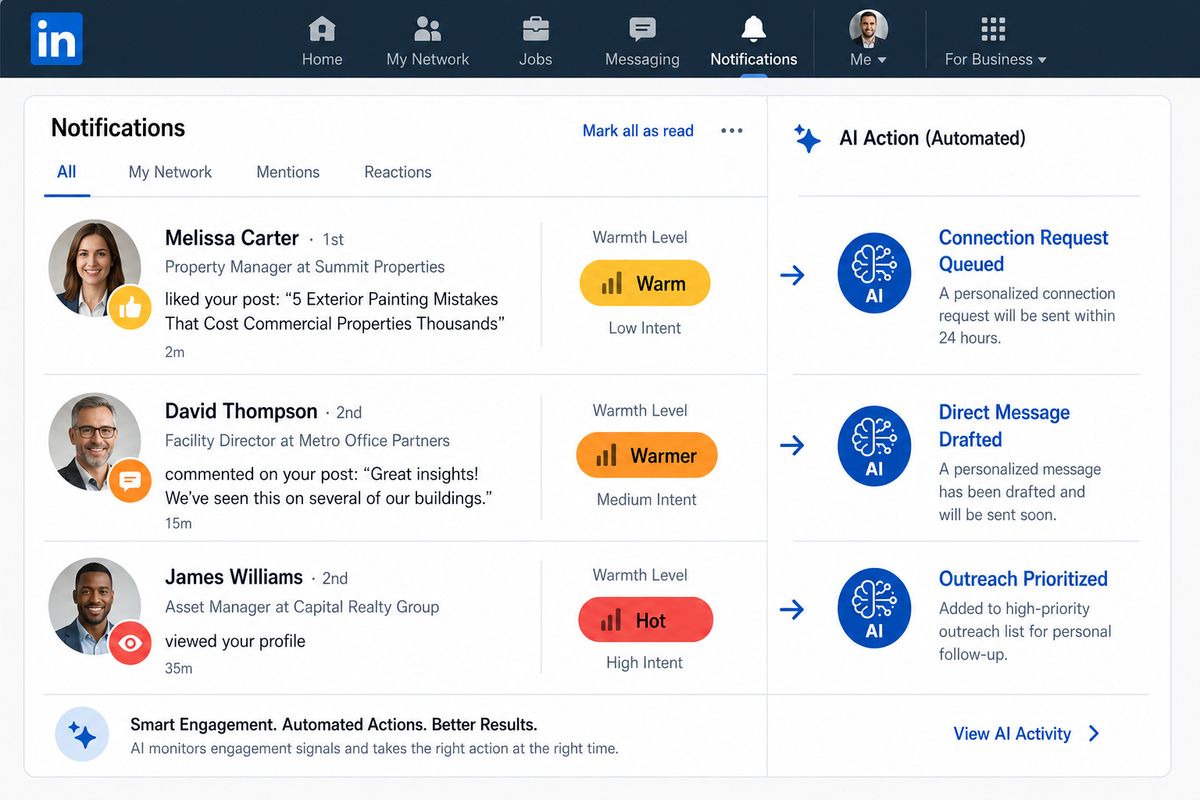Click the LinkedIn logo
The width and height of the screenshot is (1200, 800).
56,39
